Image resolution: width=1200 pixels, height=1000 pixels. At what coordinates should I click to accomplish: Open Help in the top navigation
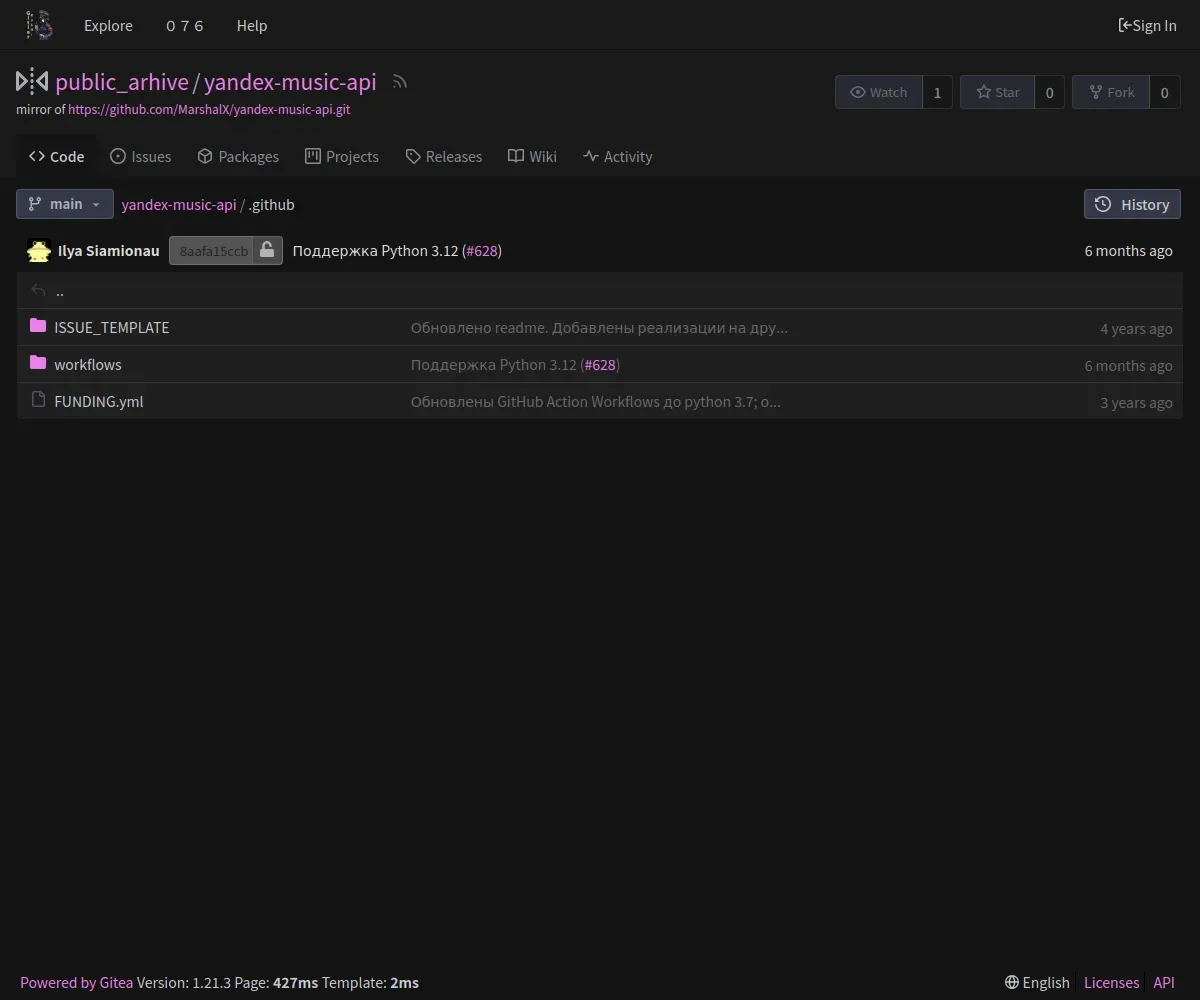(x=252, y=25)
